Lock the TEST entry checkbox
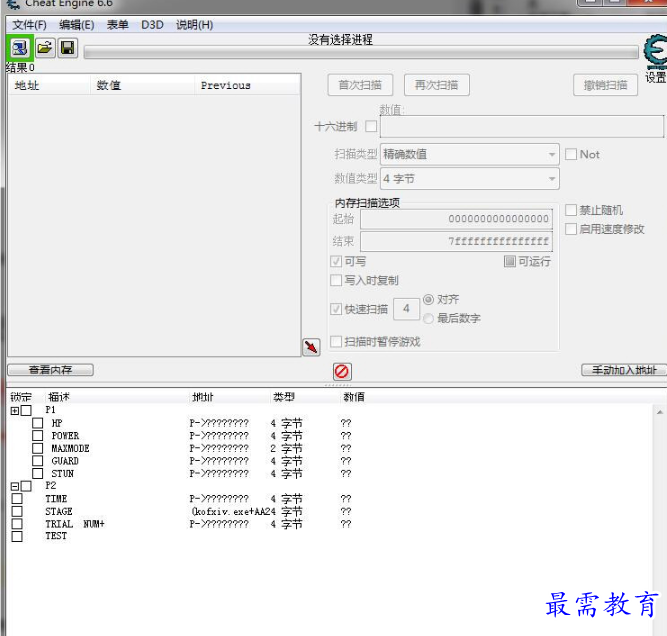Screen dimensions: 667x636 click(17, 536)
